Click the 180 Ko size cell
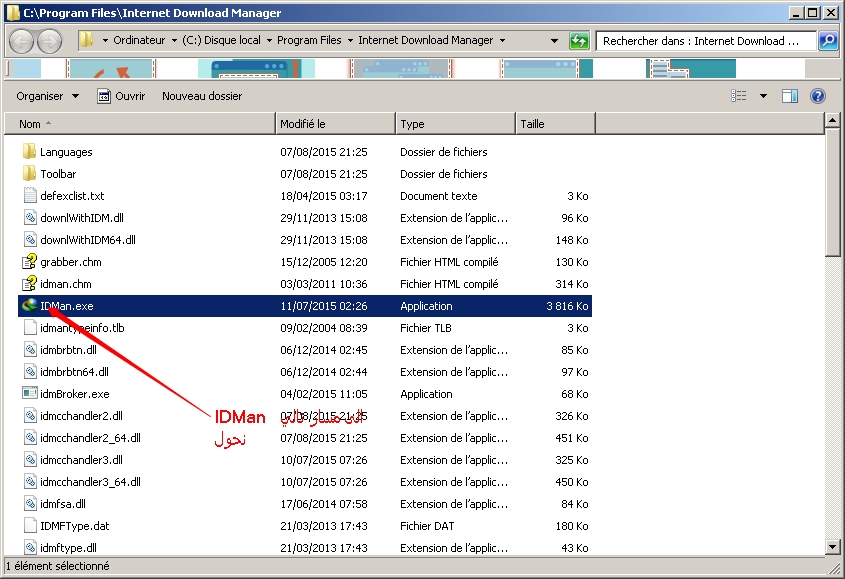This screenshot has width=845, height=579. pos(572,526)
